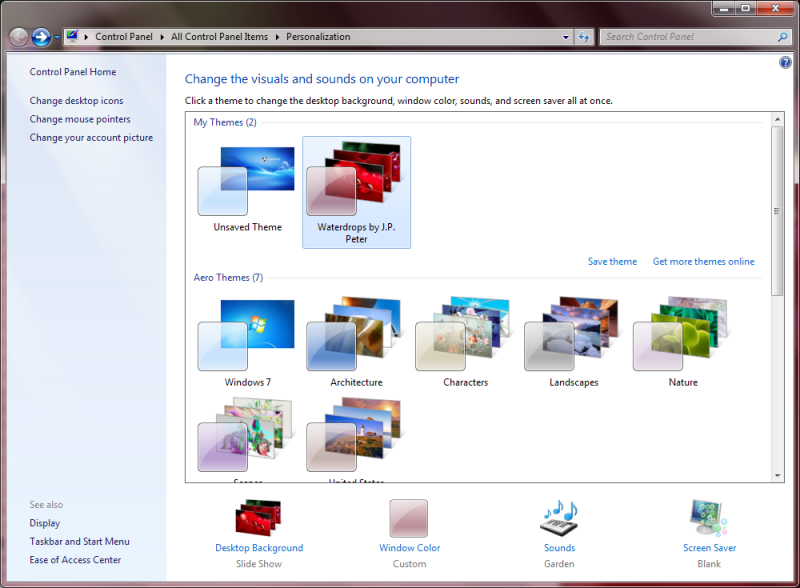The image size is (800, 588).
Task: Click the Aero Themes (7) heading
Action: [228, 278]
